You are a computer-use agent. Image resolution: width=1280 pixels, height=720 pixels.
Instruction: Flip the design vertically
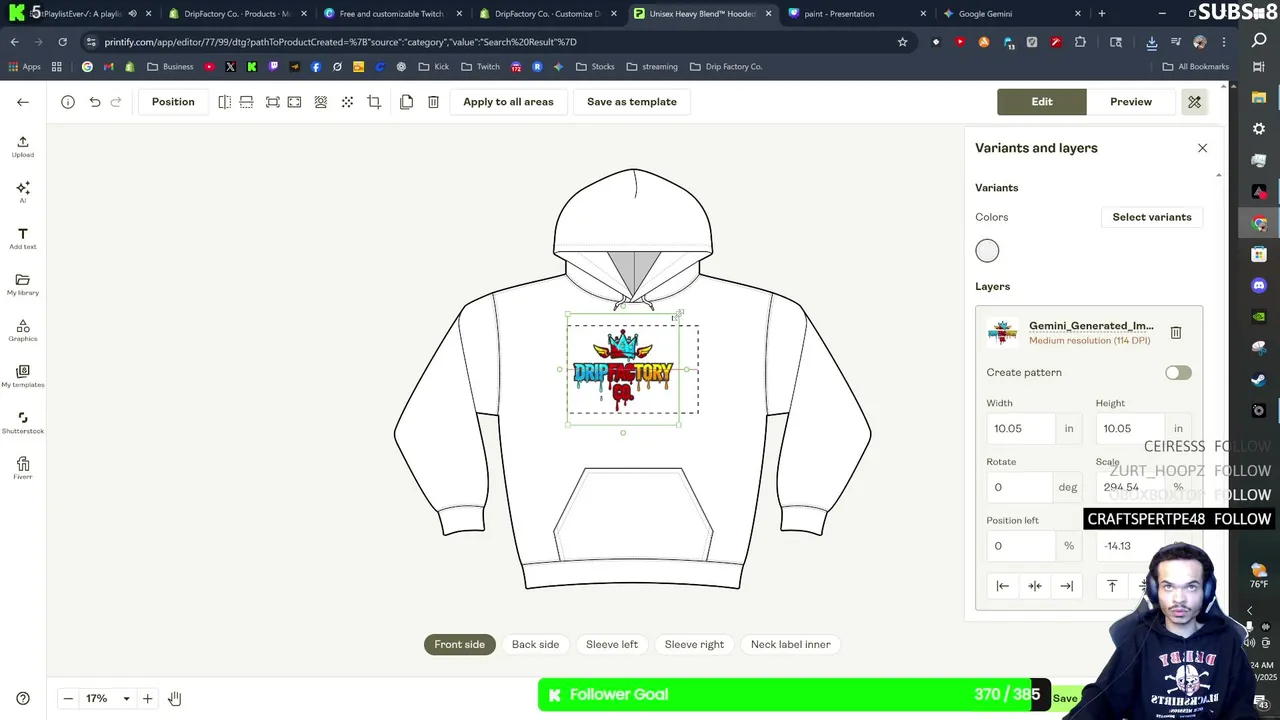[246, 102]
